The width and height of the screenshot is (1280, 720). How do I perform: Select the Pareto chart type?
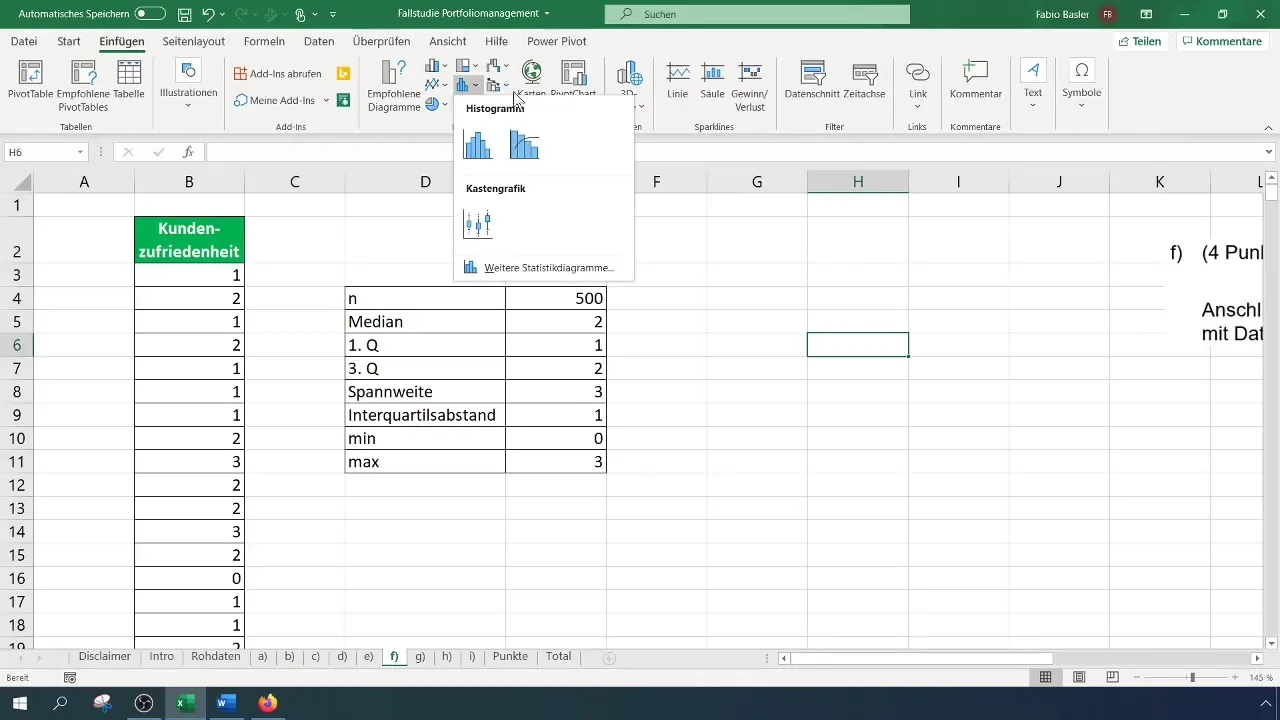coord(524,145)
